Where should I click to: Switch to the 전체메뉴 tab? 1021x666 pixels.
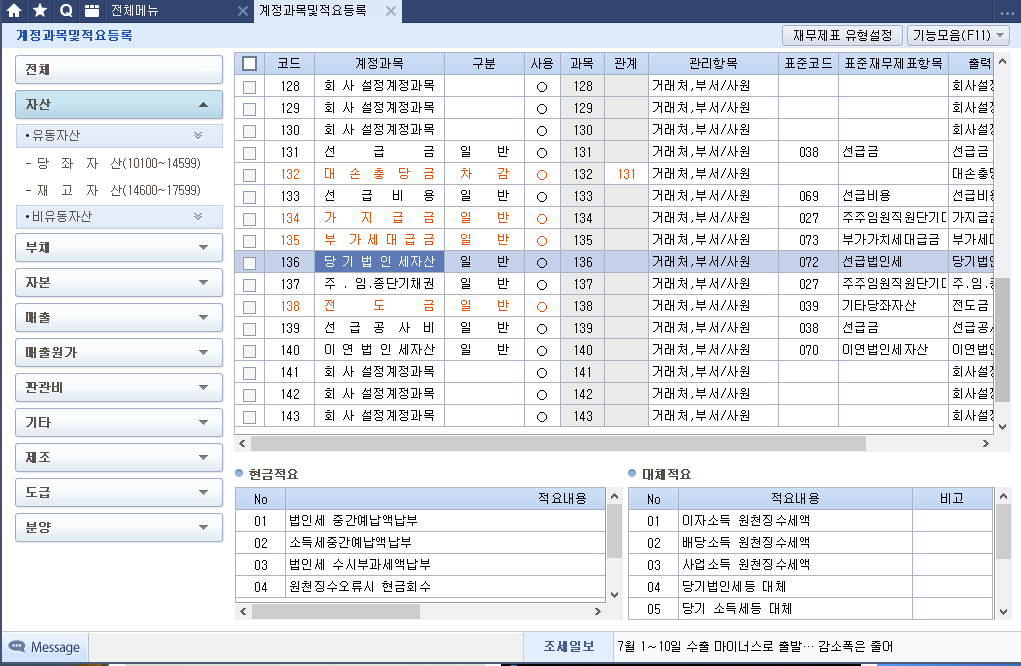click(134, 11)
